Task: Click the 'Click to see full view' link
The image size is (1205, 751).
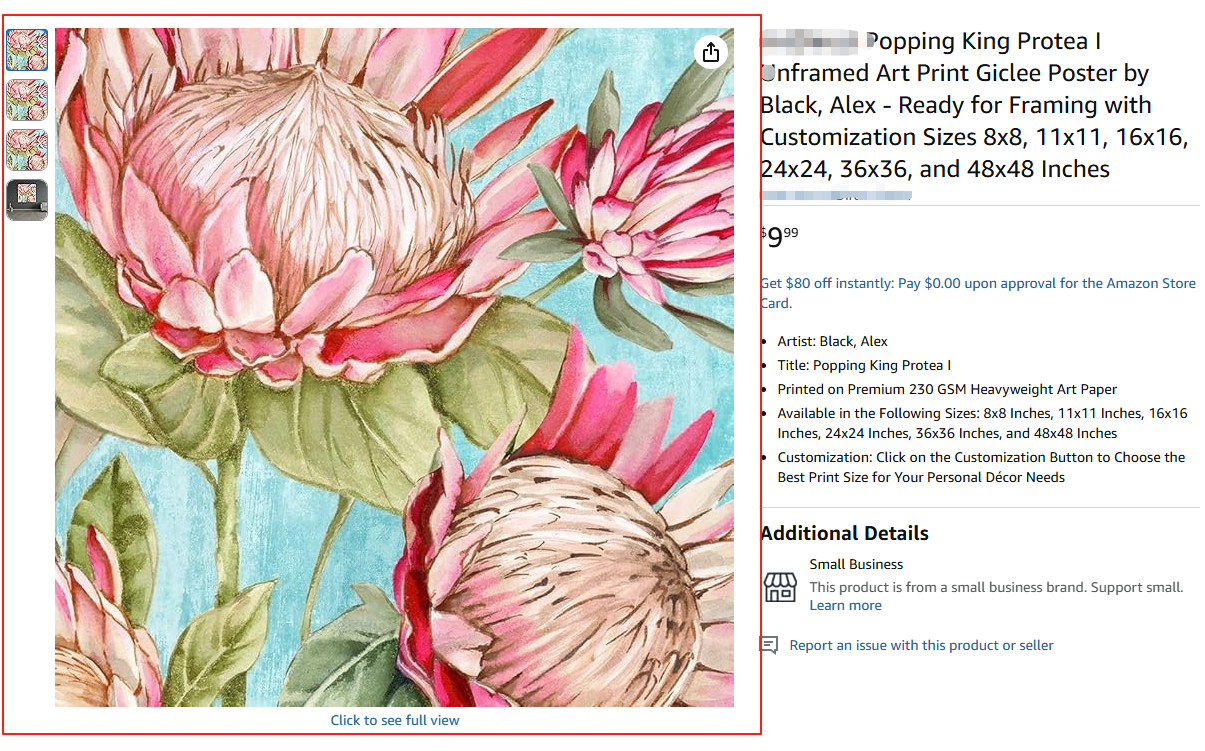Action: [395, 720]
